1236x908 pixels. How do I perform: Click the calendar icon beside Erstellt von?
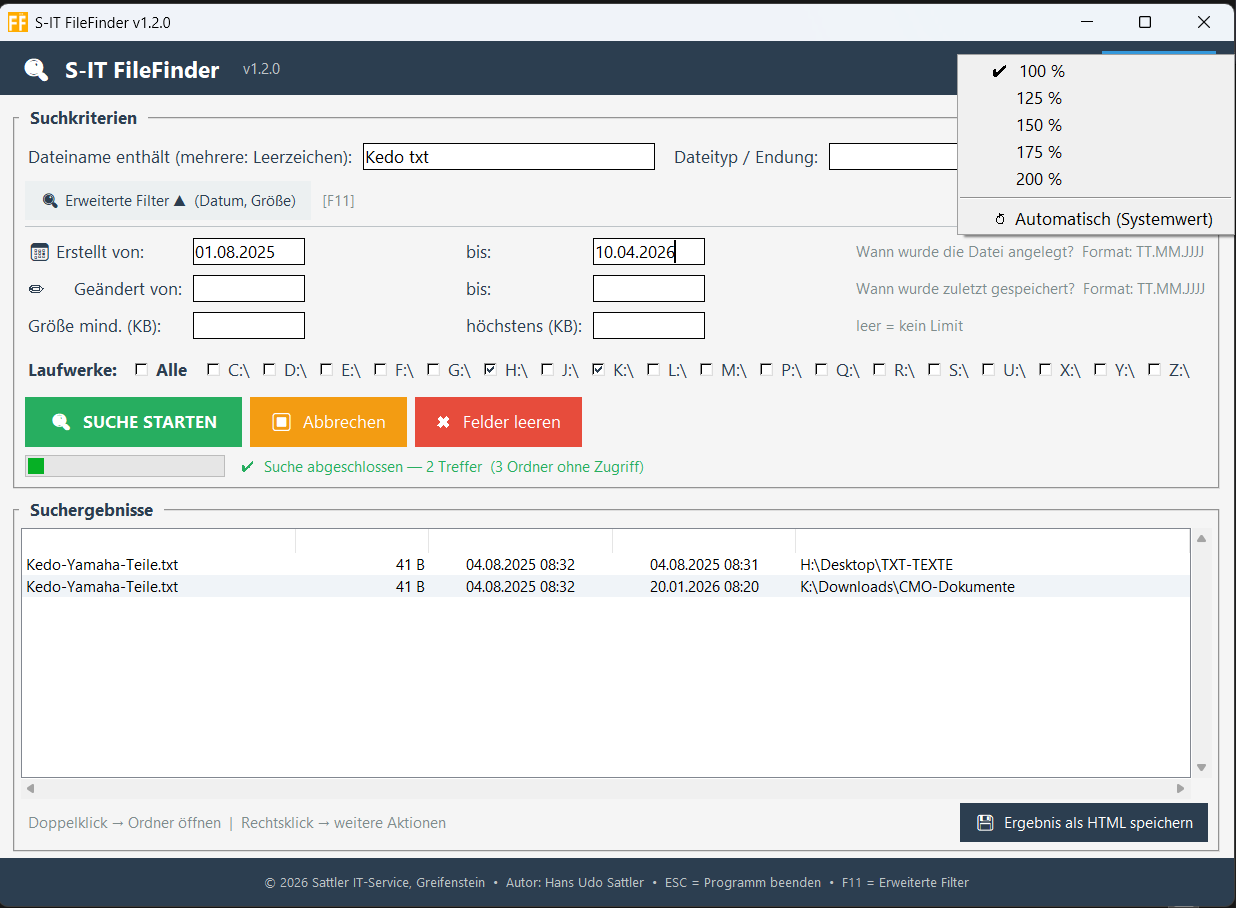pyautogui.click(x=37, y=251)
